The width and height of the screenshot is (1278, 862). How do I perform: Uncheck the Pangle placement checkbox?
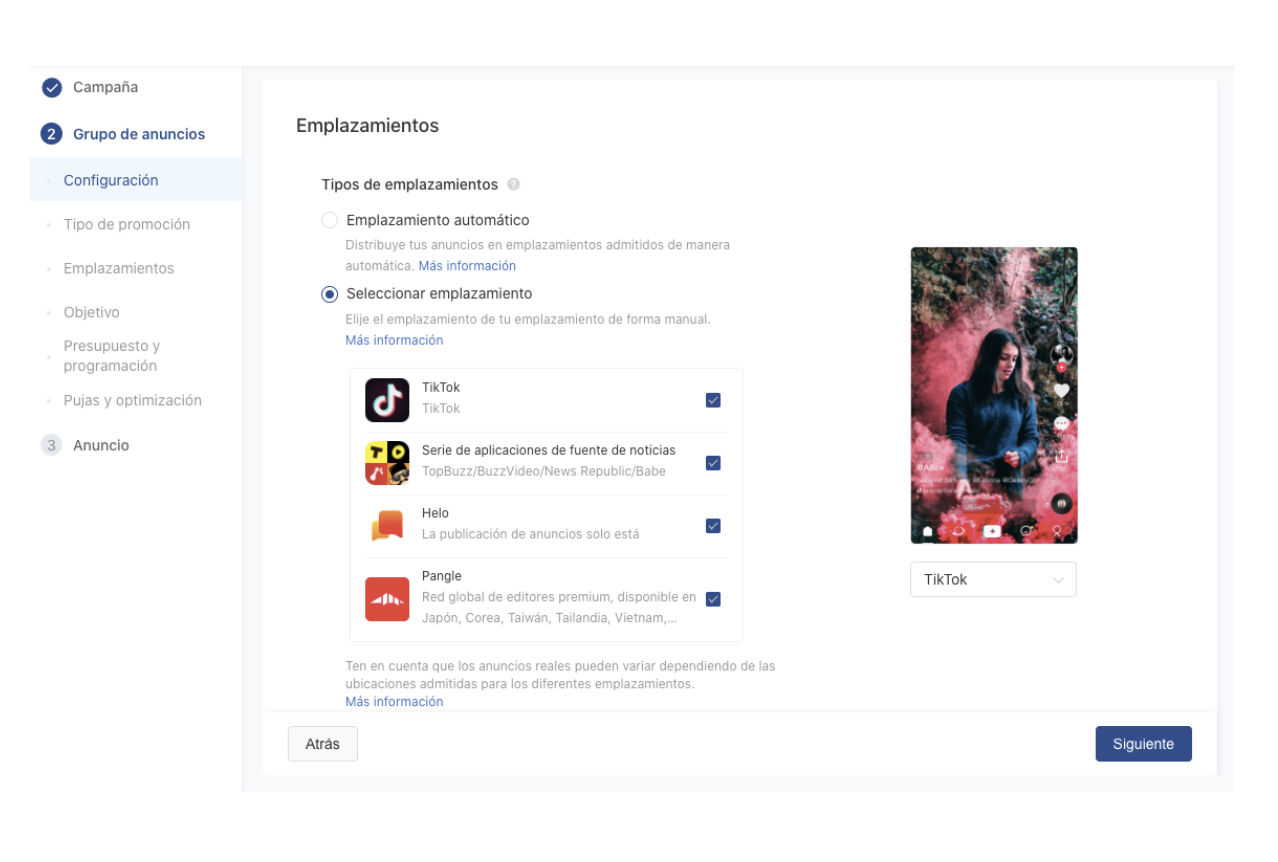[x=713, y=599]
